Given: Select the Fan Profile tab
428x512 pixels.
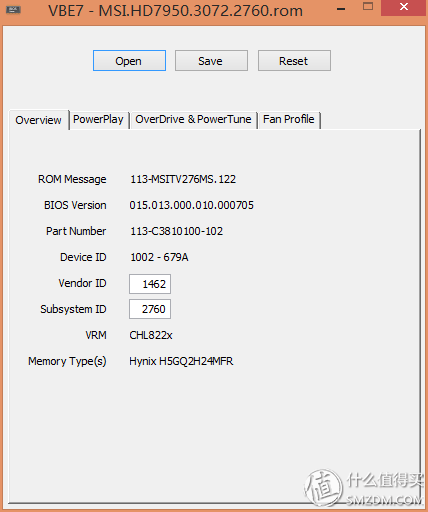Looking at the screenshot, I should click(289, 119).
